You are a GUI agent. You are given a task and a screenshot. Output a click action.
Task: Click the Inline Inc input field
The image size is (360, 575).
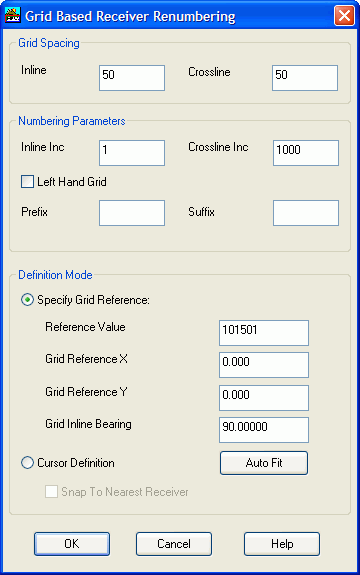pyautogui.click(x=132, y=153)
